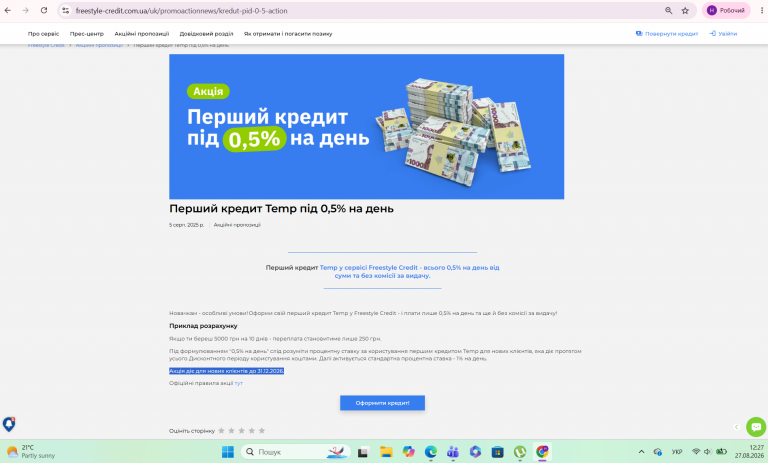Launch Copilot from the taskbar

pos(408,452)
